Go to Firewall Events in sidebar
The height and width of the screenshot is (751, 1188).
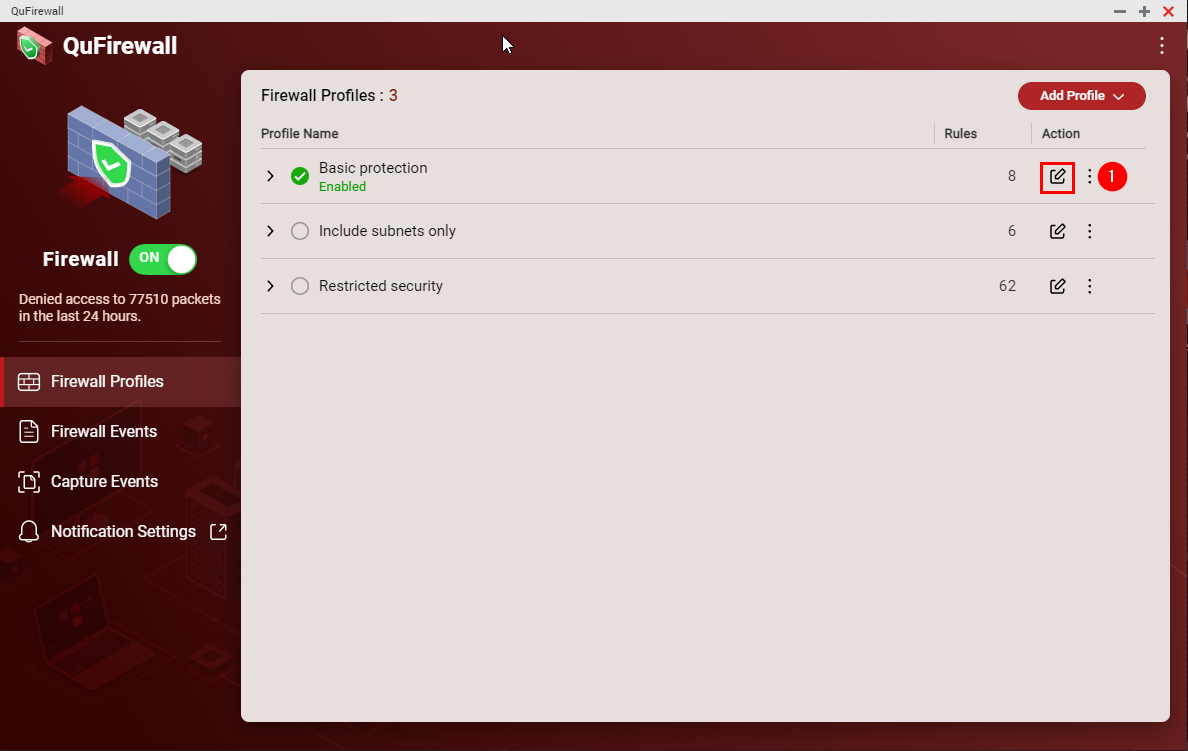tap(104, 432)
